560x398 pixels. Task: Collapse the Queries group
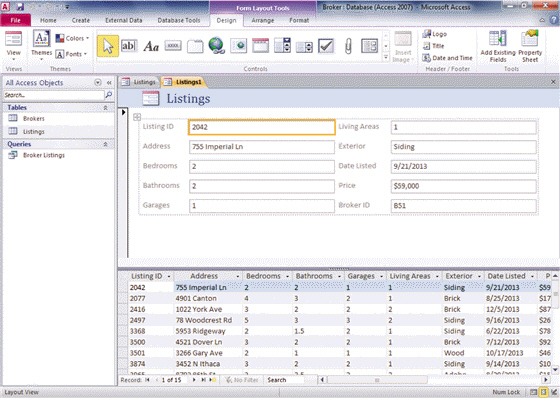click(106, 144)
